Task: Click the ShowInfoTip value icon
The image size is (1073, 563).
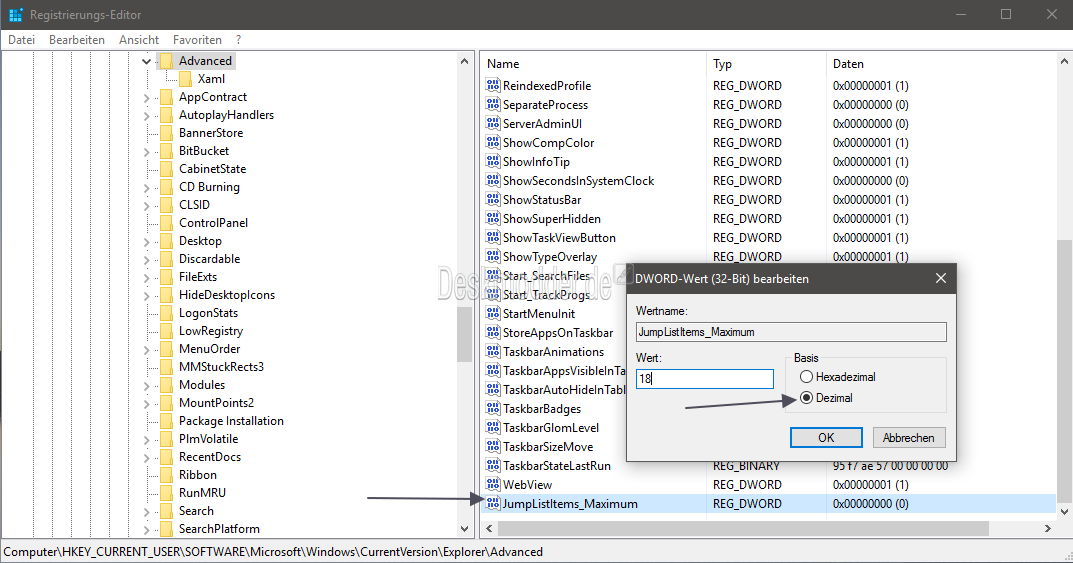Action: pos(493,161)
